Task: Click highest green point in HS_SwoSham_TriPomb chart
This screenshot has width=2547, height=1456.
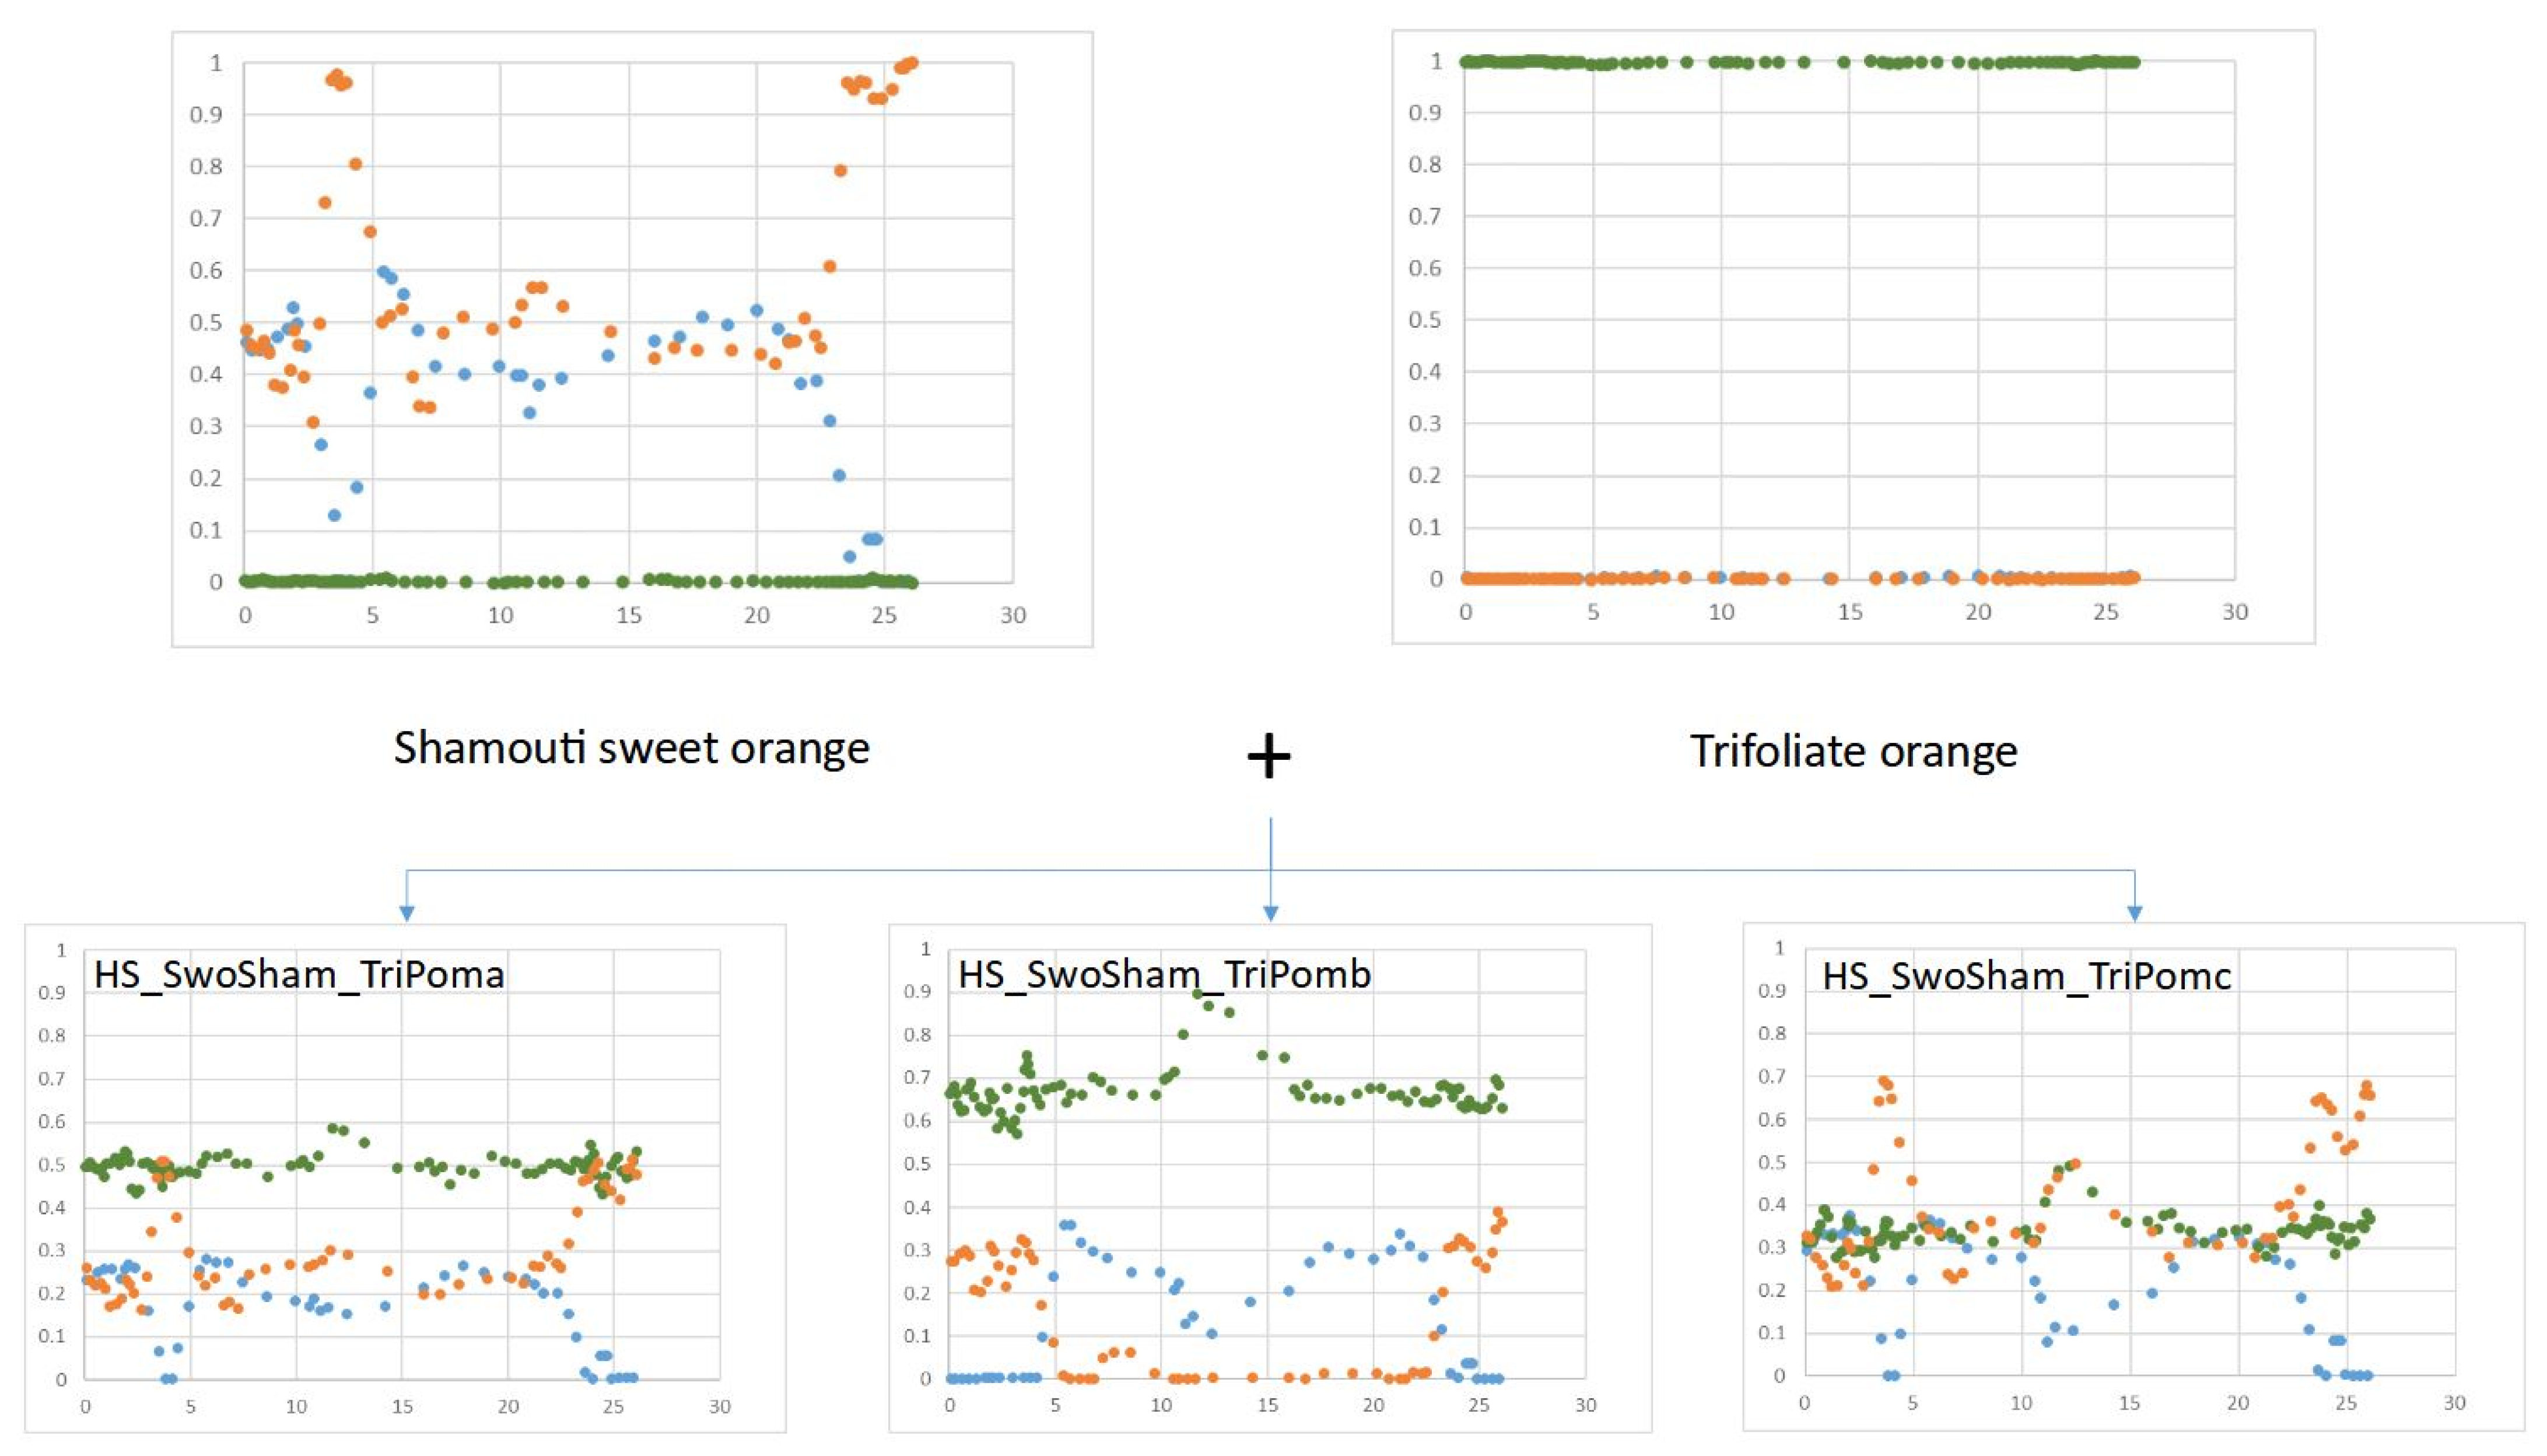Action: coord(1197,993)
